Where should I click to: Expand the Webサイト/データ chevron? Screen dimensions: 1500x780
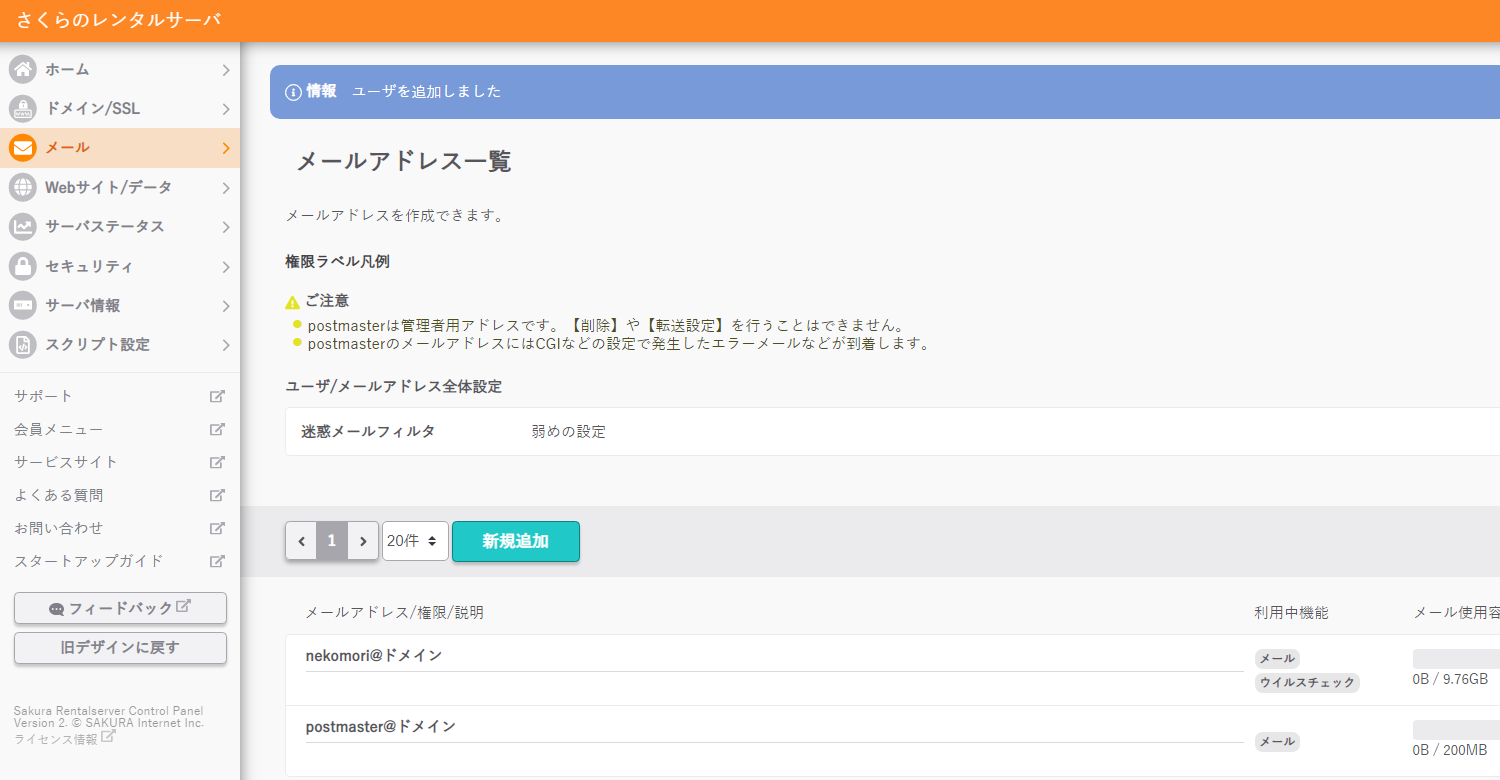tap(226, 188)
